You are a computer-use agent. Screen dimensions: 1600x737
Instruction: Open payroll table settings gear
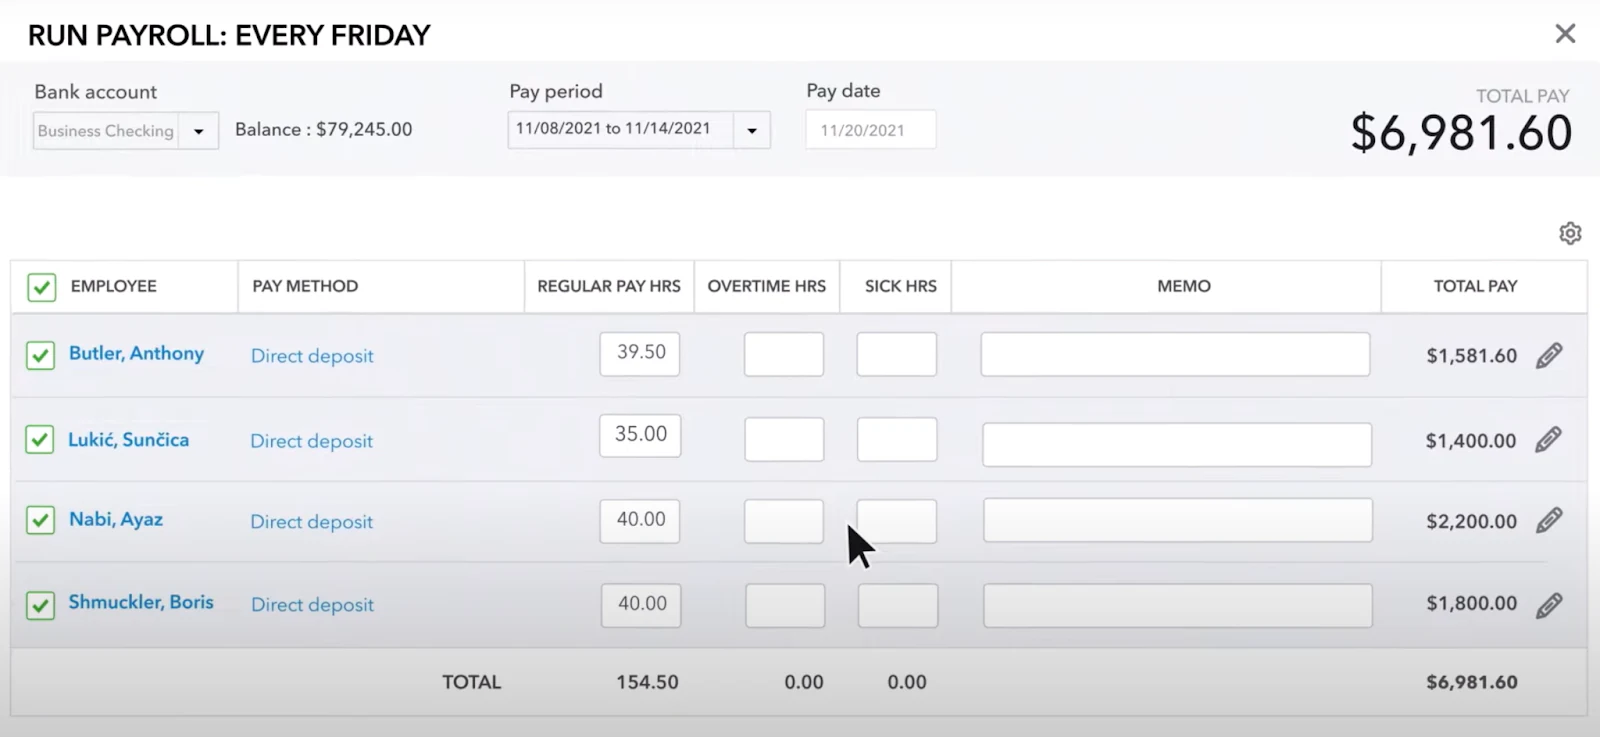pyautogui.click(x=1570, y=233)
